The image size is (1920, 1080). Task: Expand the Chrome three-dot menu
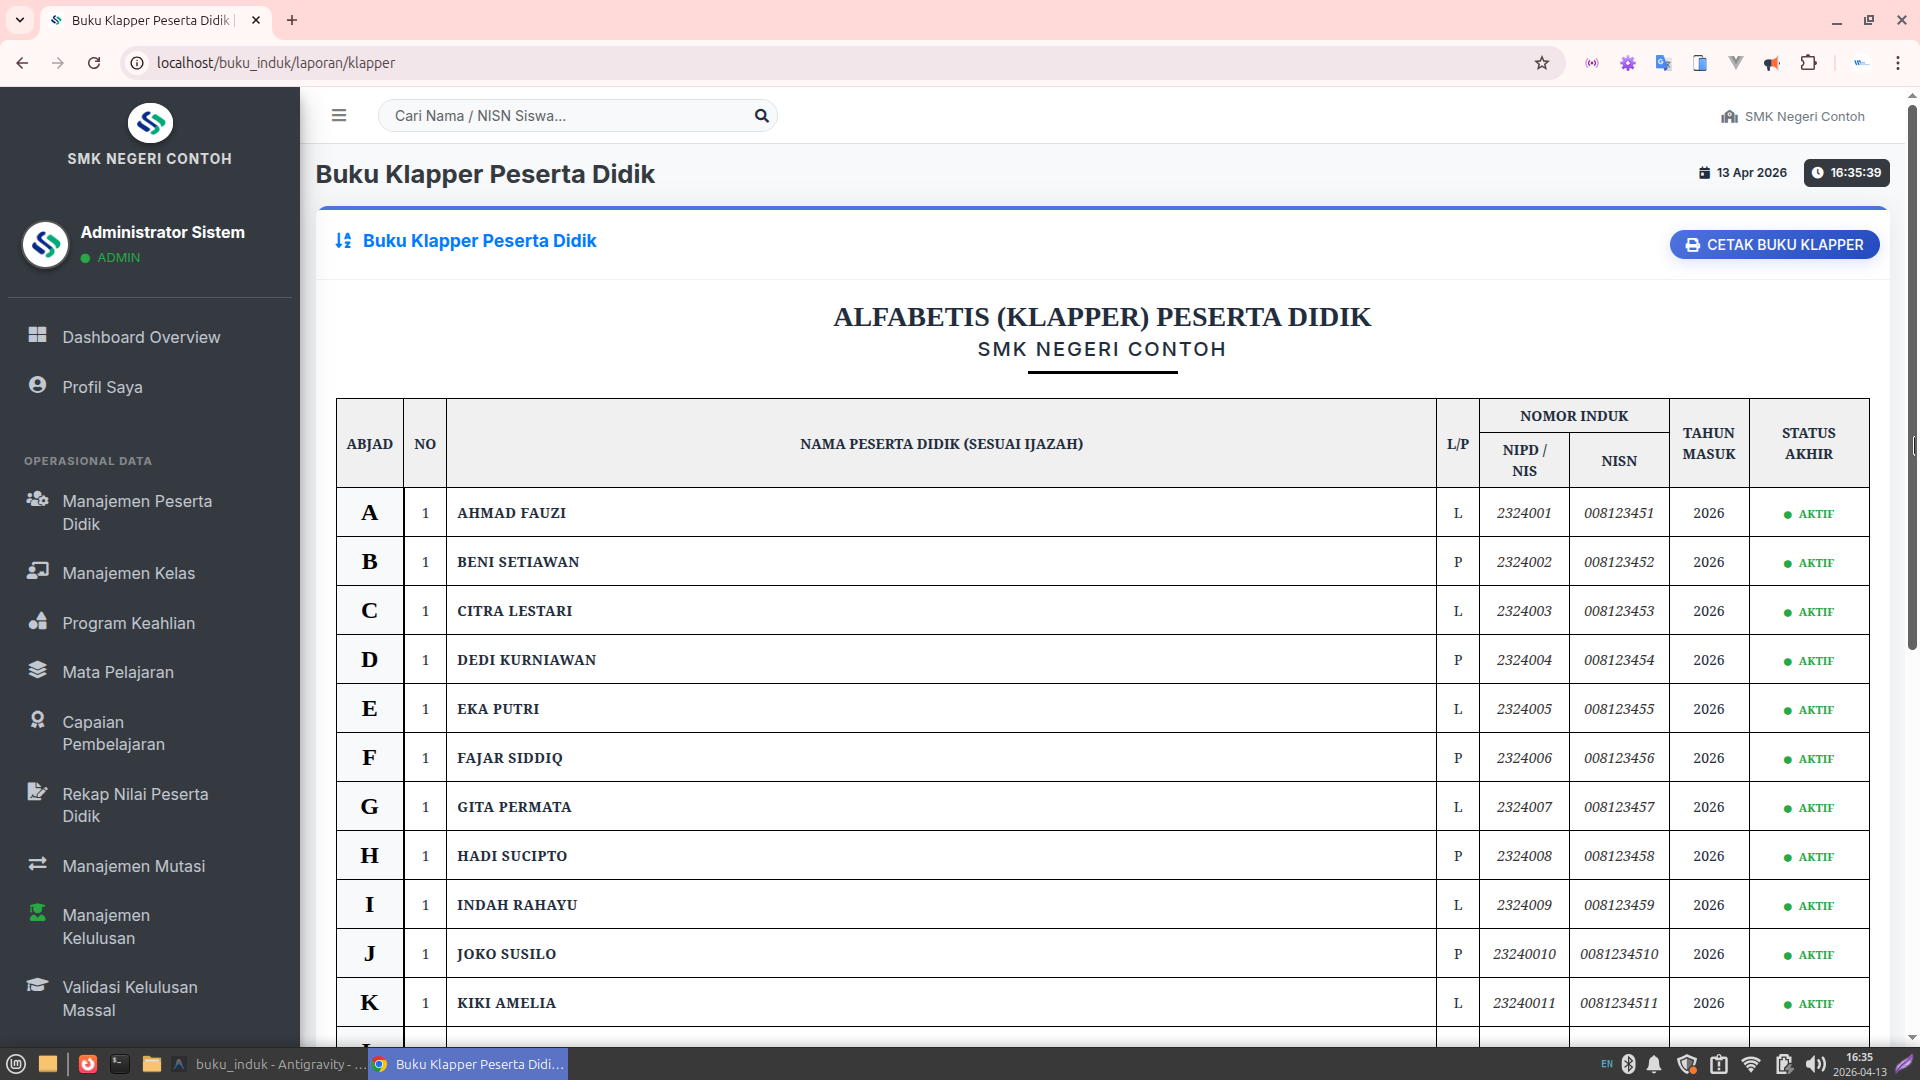tap(1897, 63)
